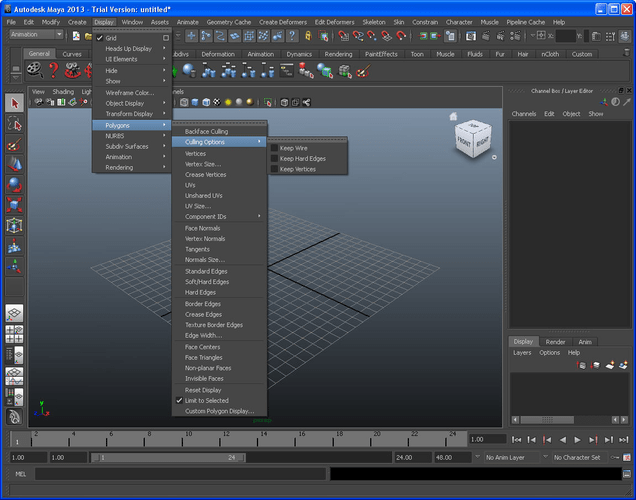Open Options menu in Layer Editor
The width and height of the screenshot is (636, 500).
coord(549,353)
